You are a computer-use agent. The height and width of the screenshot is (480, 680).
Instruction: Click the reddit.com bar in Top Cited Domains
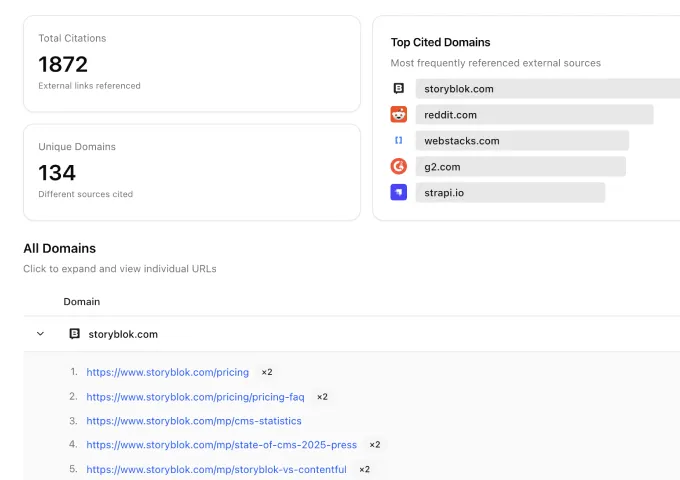point(534,114)
